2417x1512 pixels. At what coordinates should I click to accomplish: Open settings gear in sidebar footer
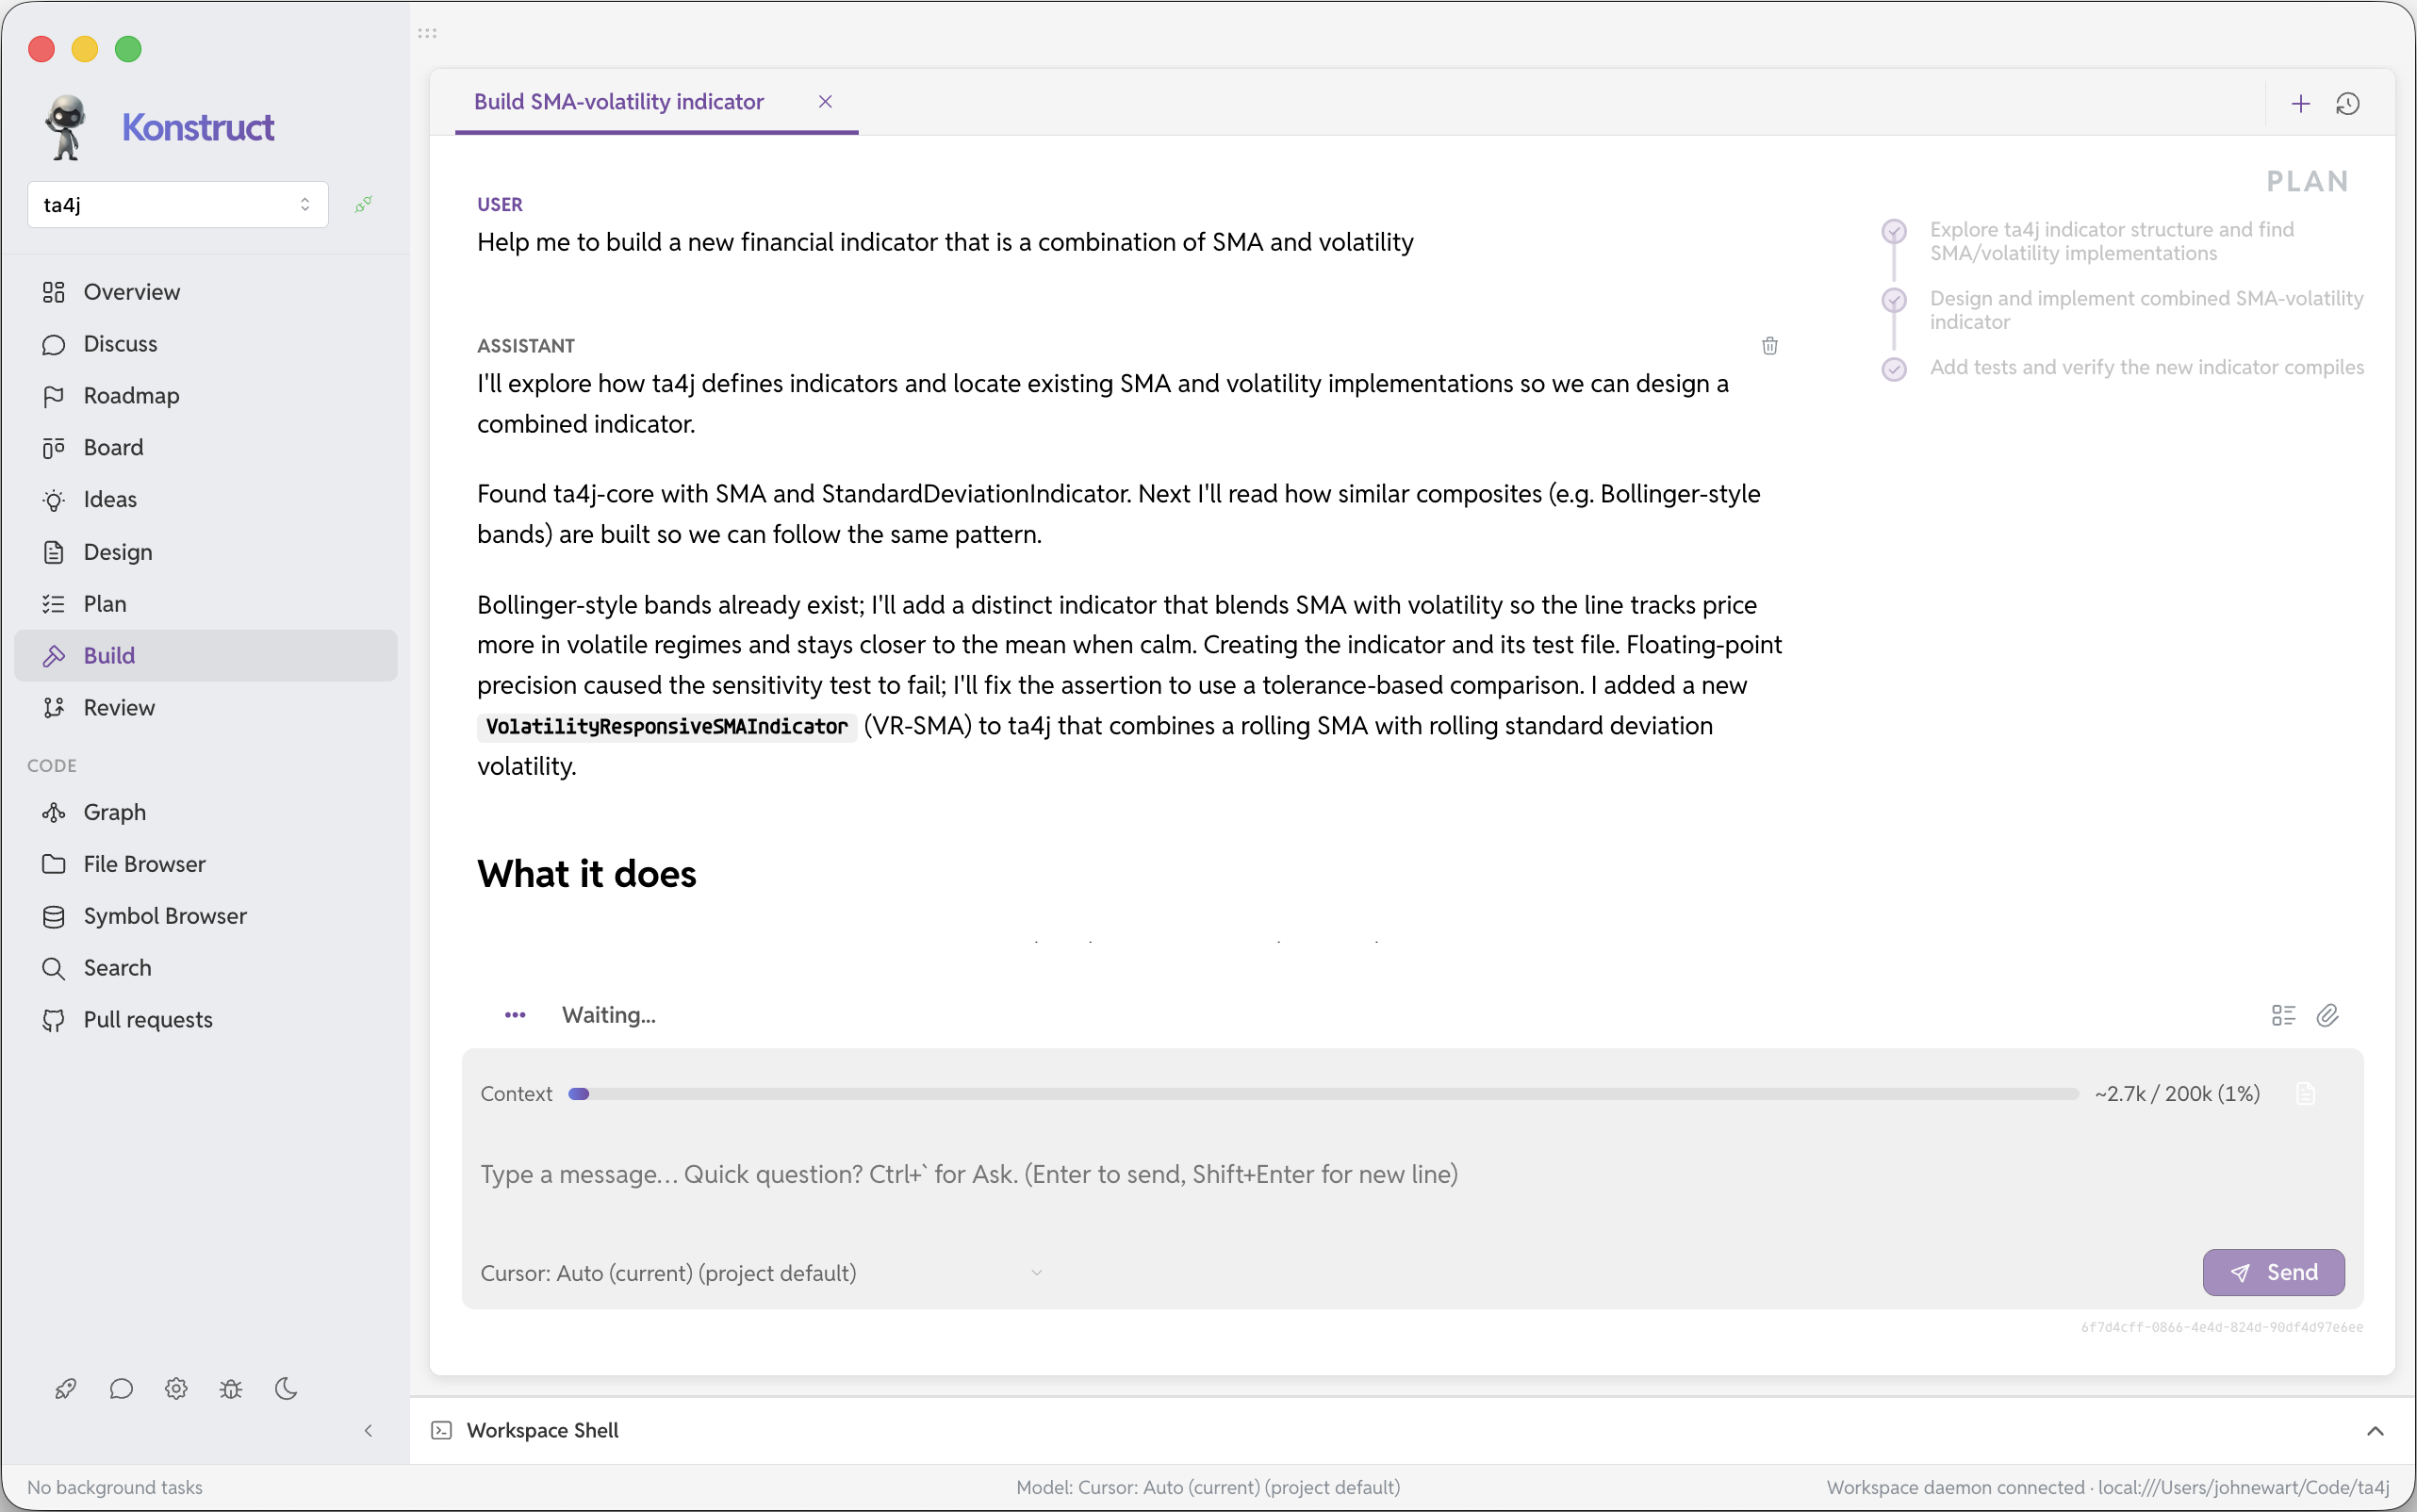[176, 1389]
